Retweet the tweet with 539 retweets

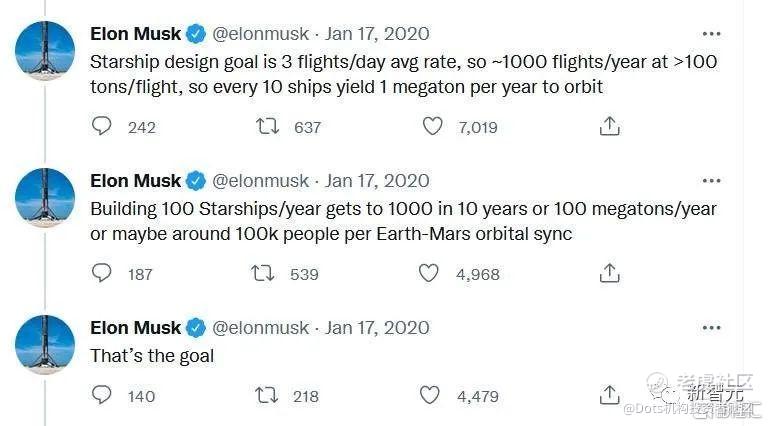click(265, 273)
